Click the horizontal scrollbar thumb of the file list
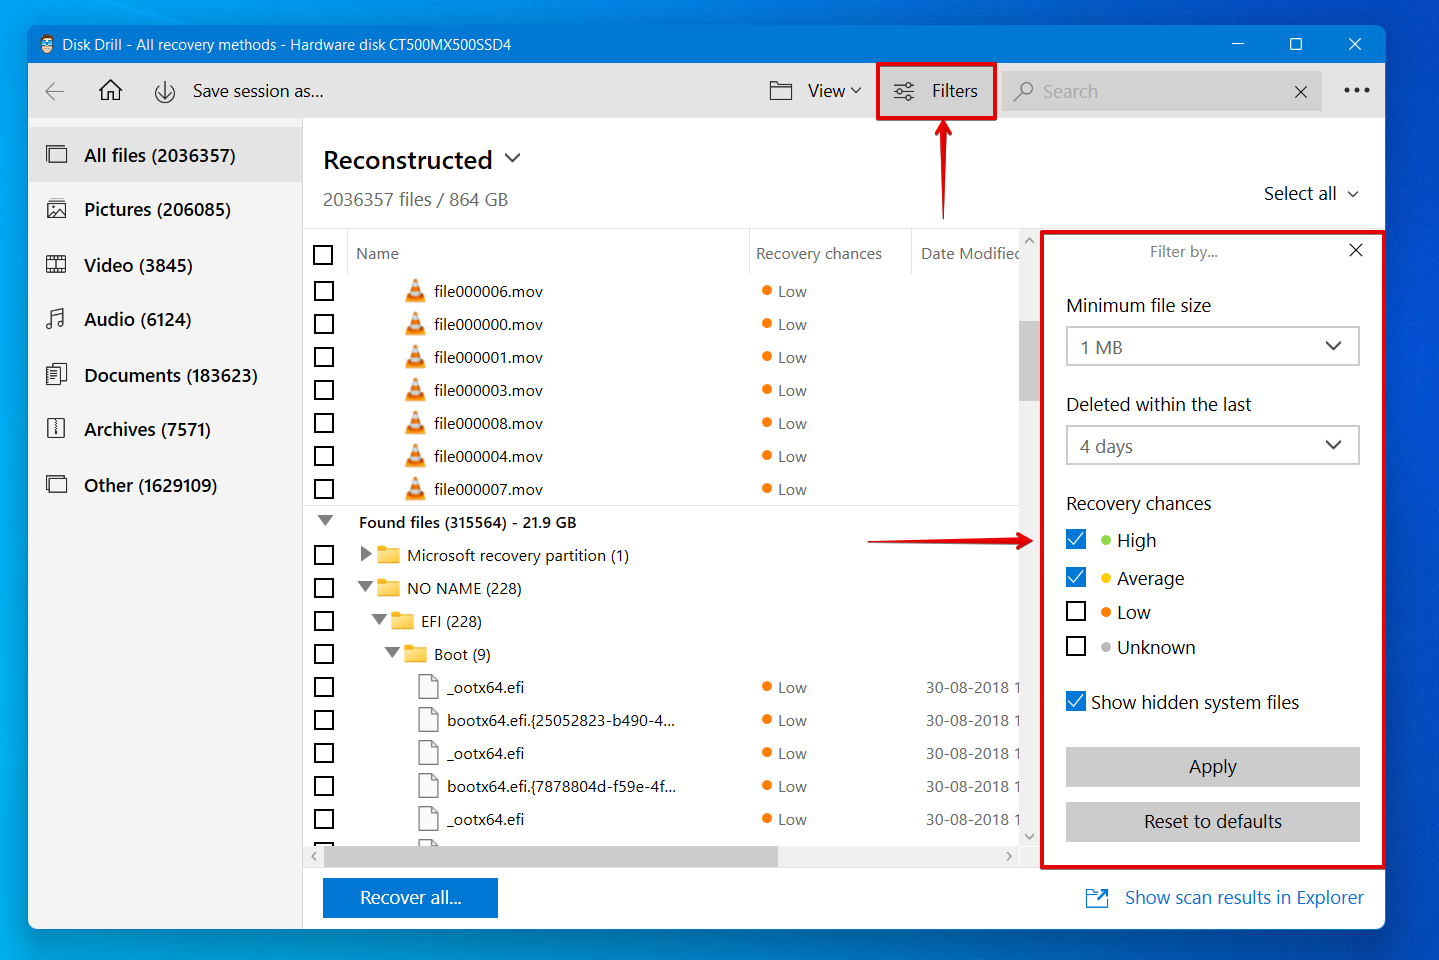This screenshot has height=960, width=1439. click(551, 856)
